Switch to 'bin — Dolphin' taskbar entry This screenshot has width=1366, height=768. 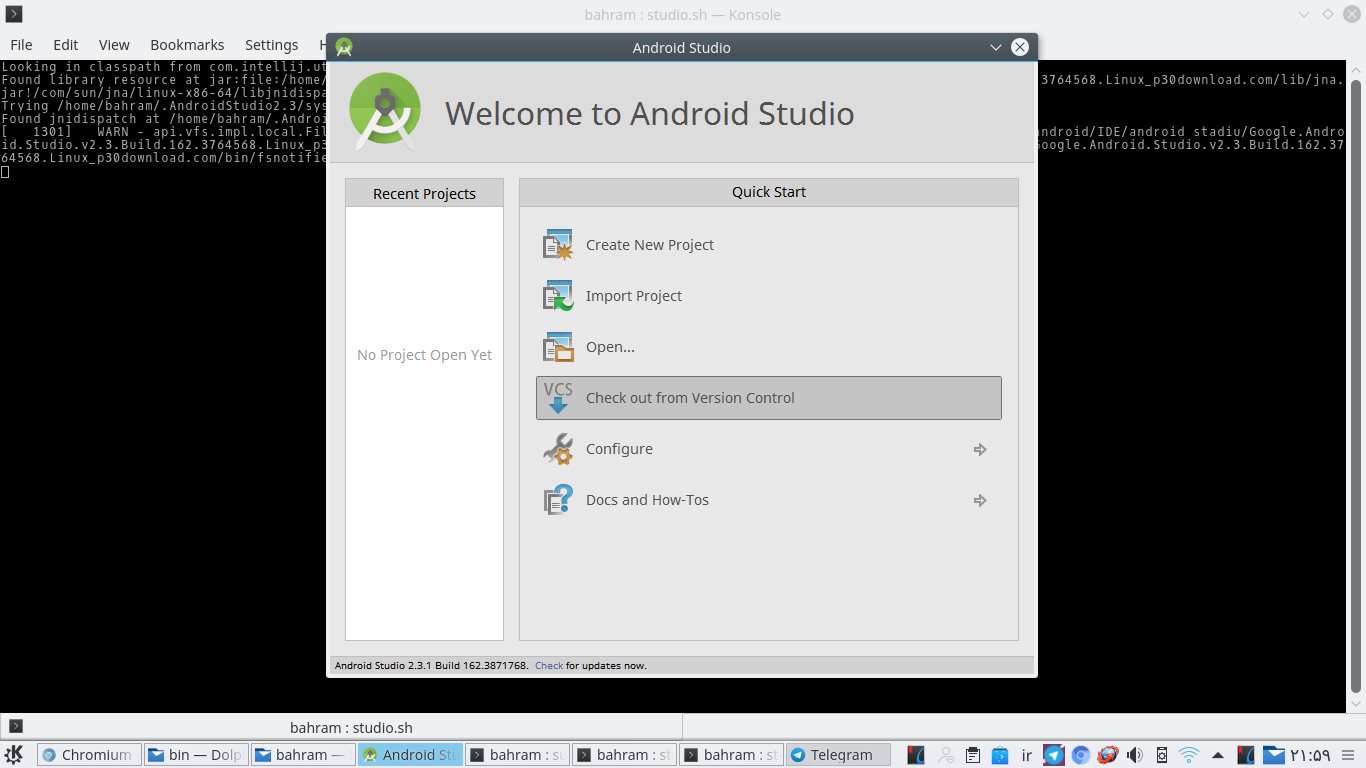point(195,755)
